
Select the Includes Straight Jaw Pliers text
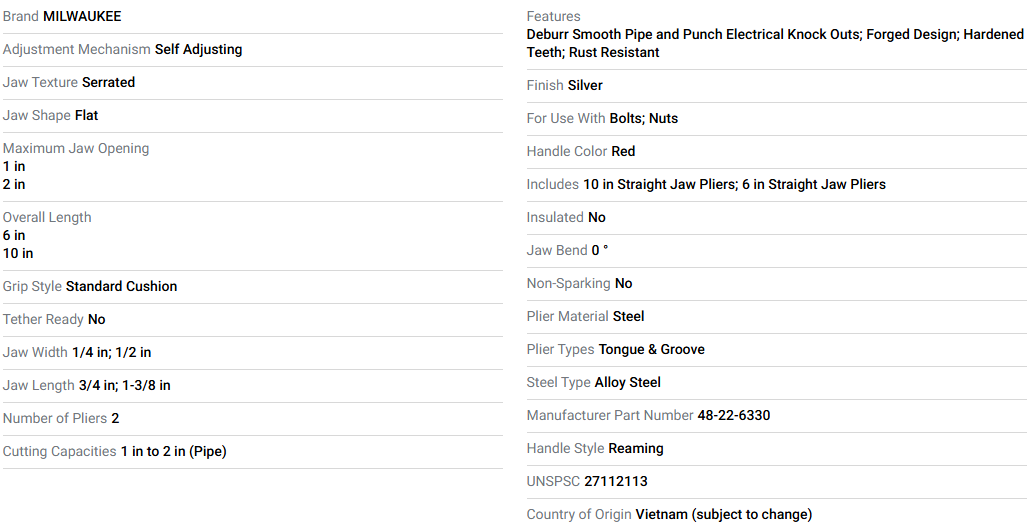[735, 185]
